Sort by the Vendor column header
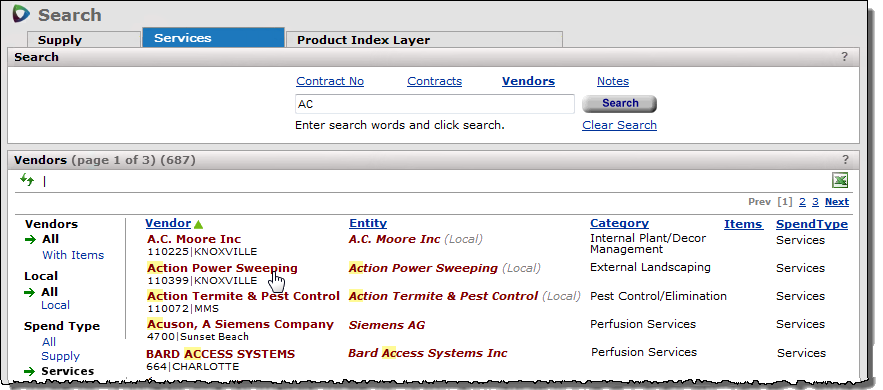This screenshot has height=390, width=883. (x=168, y=223)
